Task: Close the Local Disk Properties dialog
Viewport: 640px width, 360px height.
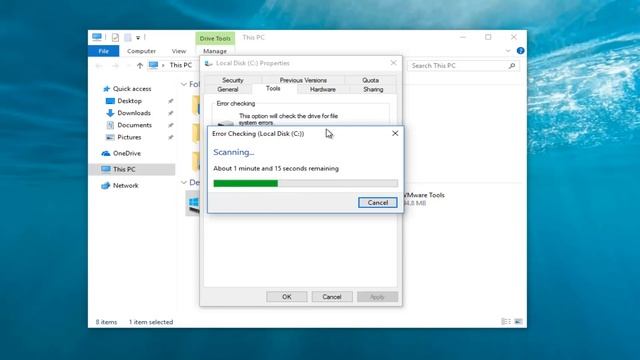Action: [x=393, y=63]
